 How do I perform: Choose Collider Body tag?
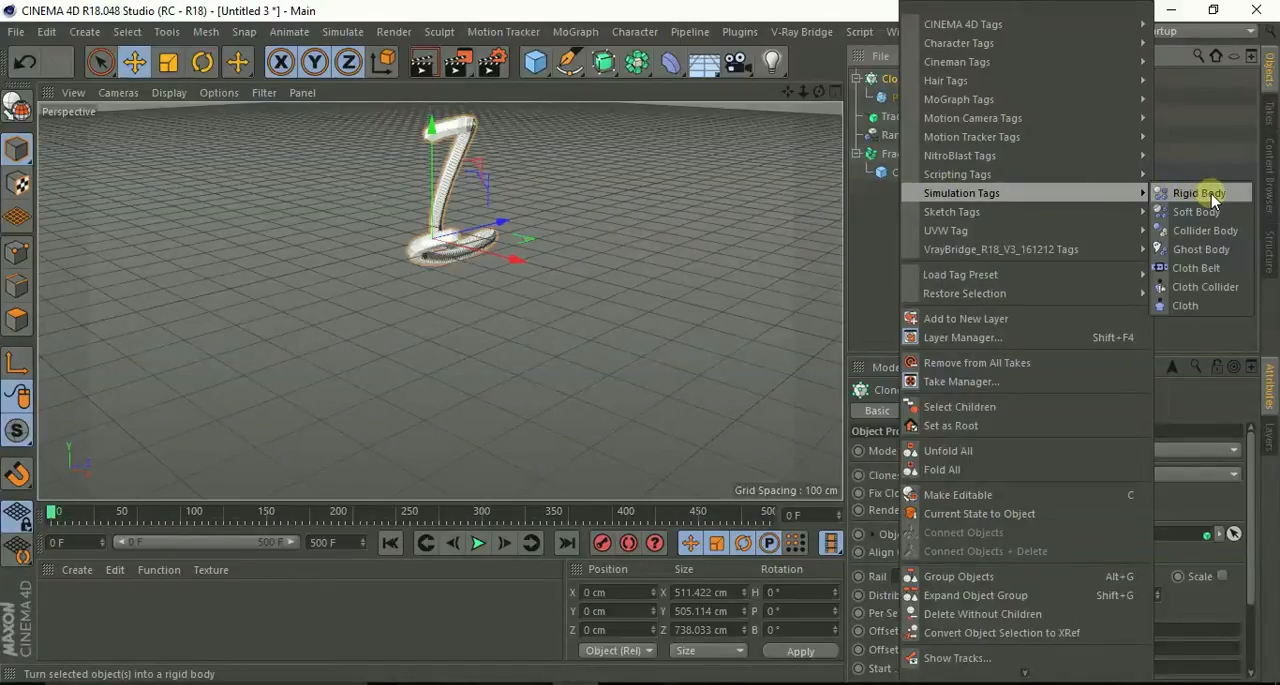[1202, 231]
